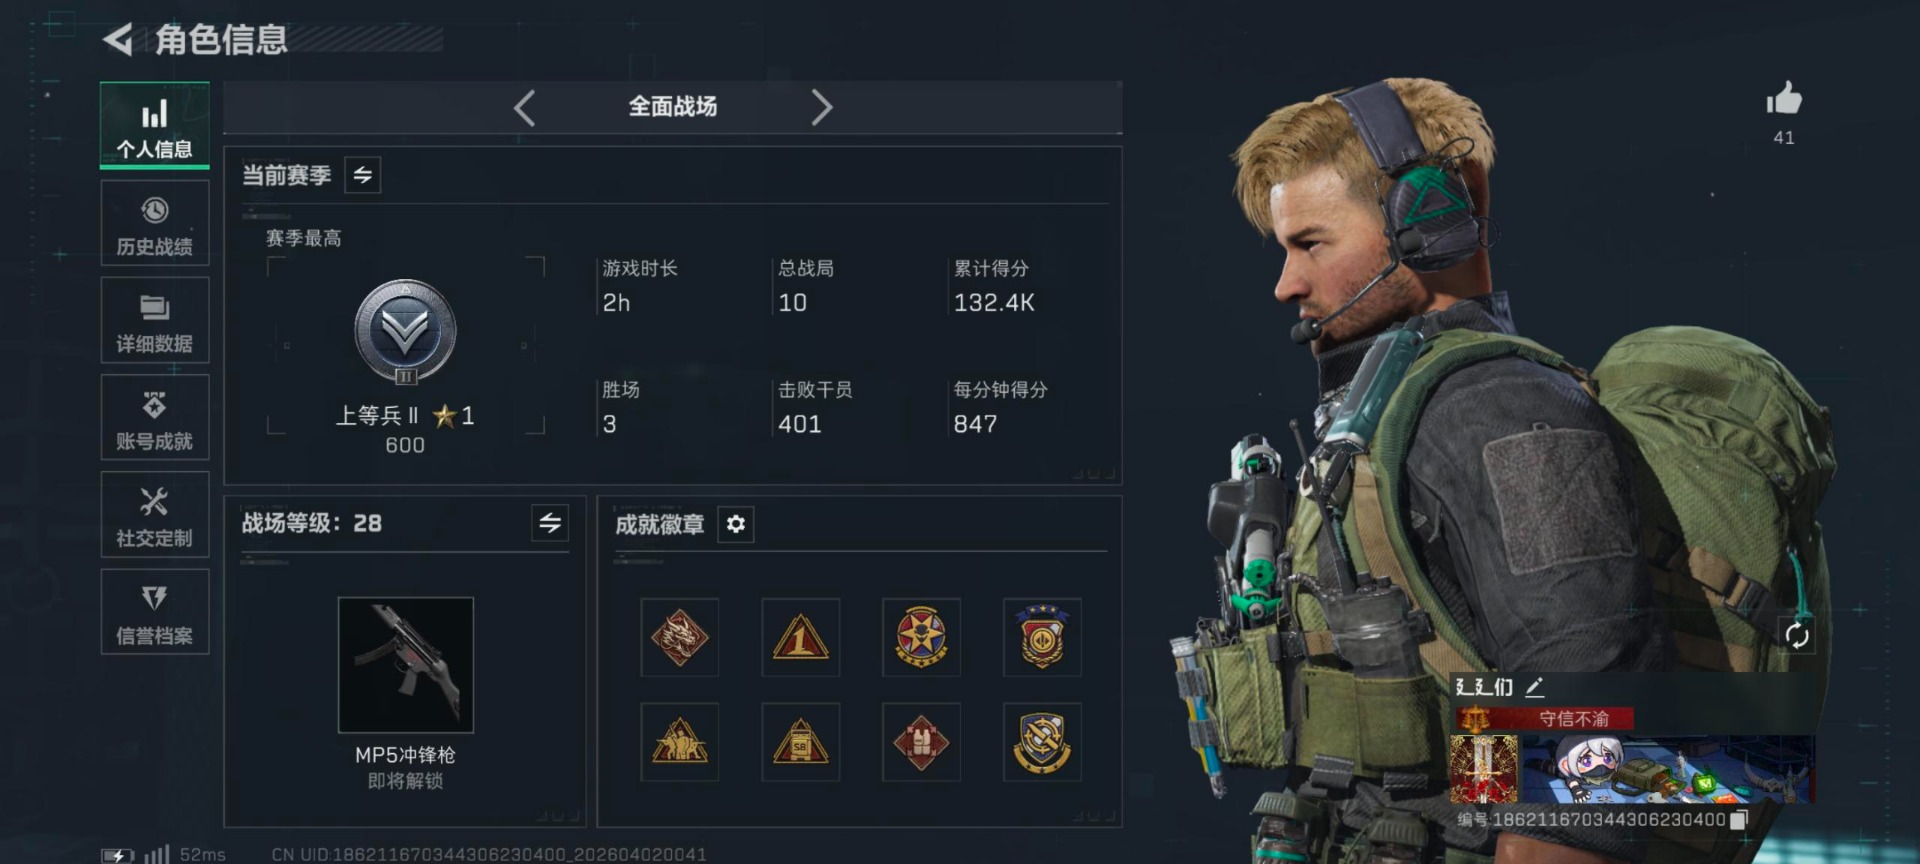
Task: Open the 成就徽章 gear settings
Action: [736, 524]
